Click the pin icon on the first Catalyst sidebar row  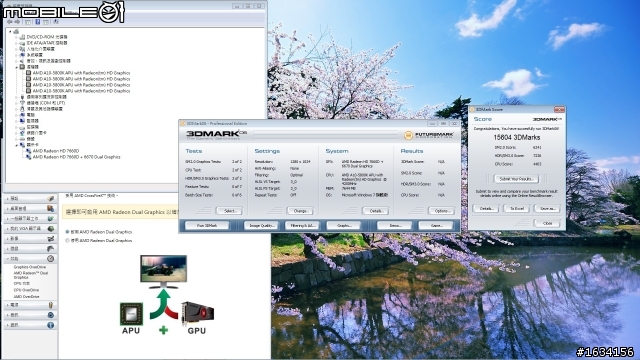(x=51, y=198)
